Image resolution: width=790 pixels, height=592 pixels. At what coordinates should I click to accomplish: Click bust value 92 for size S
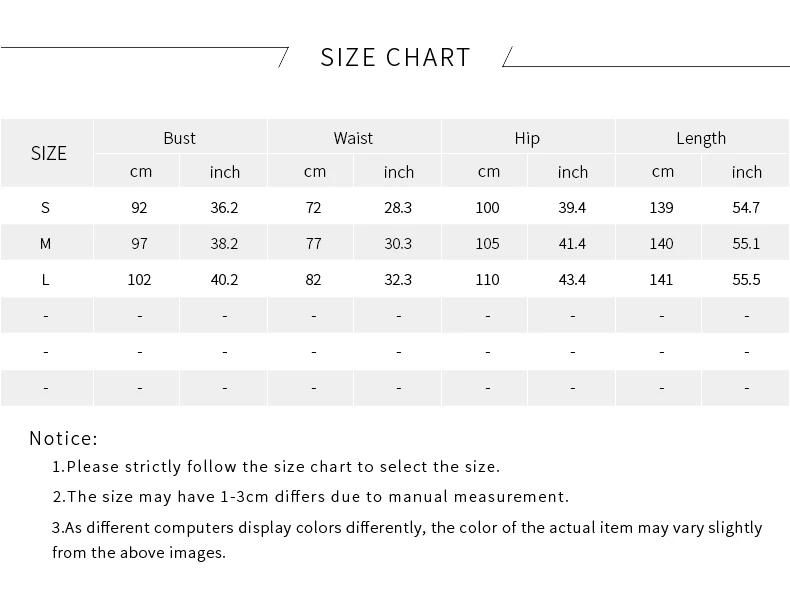click(139, 208)
